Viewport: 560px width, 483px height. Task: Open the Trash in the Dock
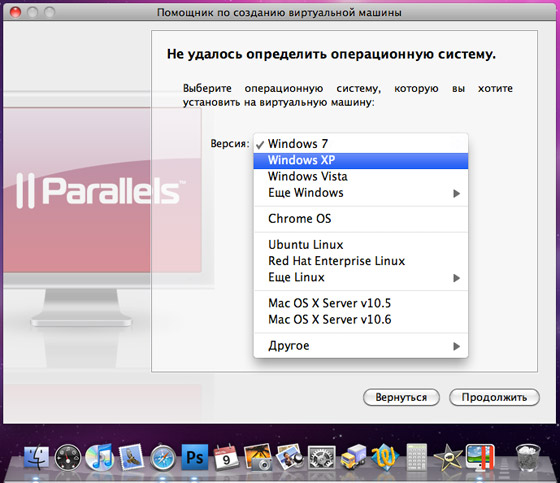coord(528,457)
